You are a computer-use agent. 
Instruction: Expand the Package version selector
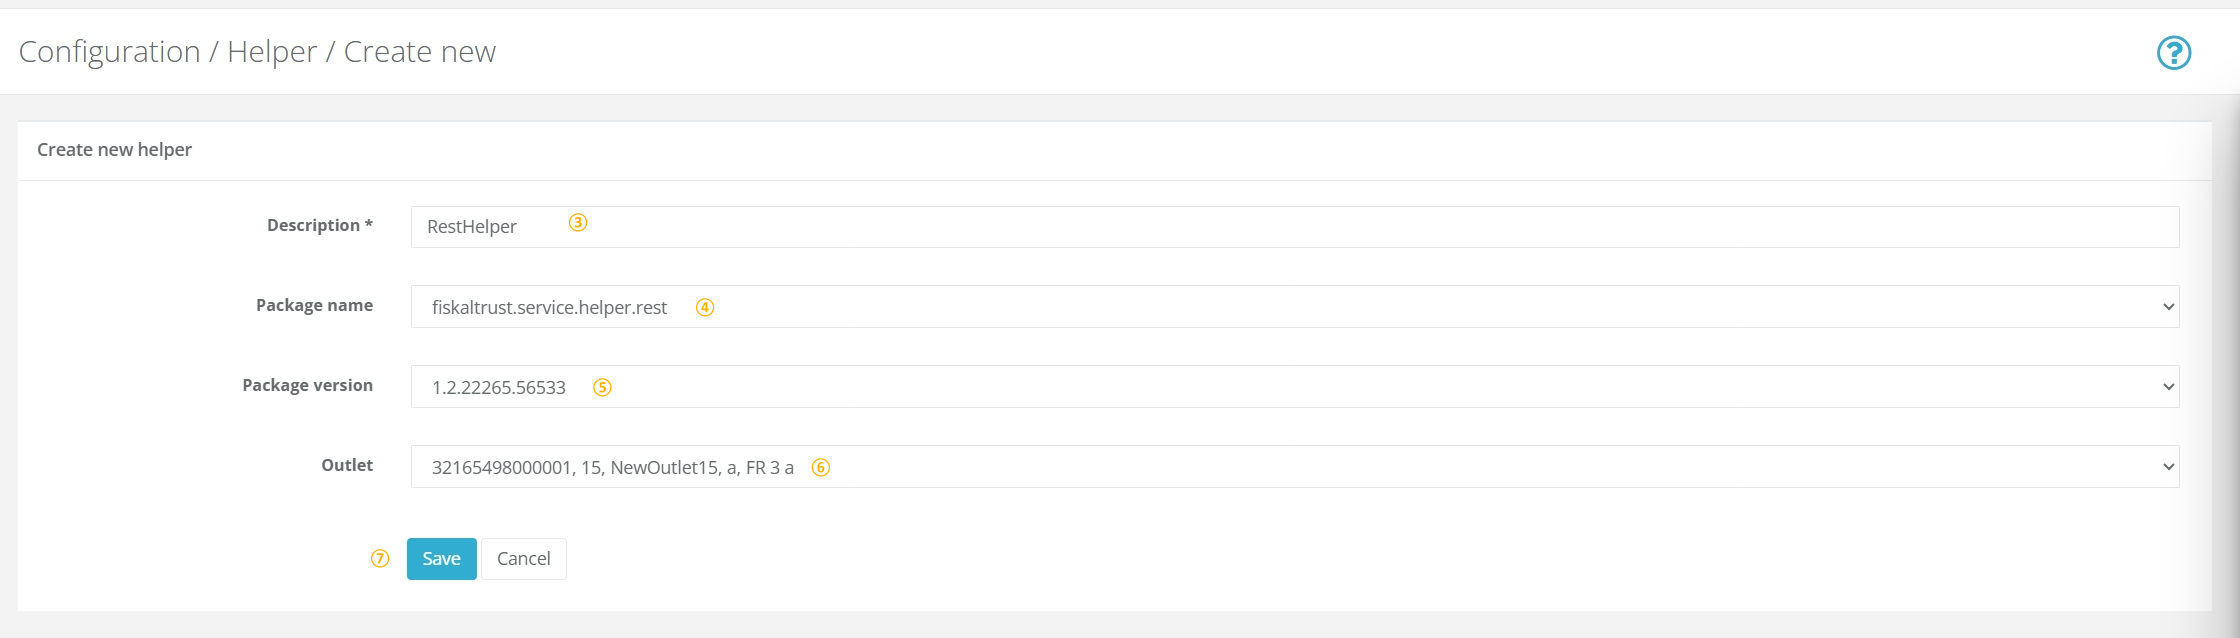(1295, 387)
